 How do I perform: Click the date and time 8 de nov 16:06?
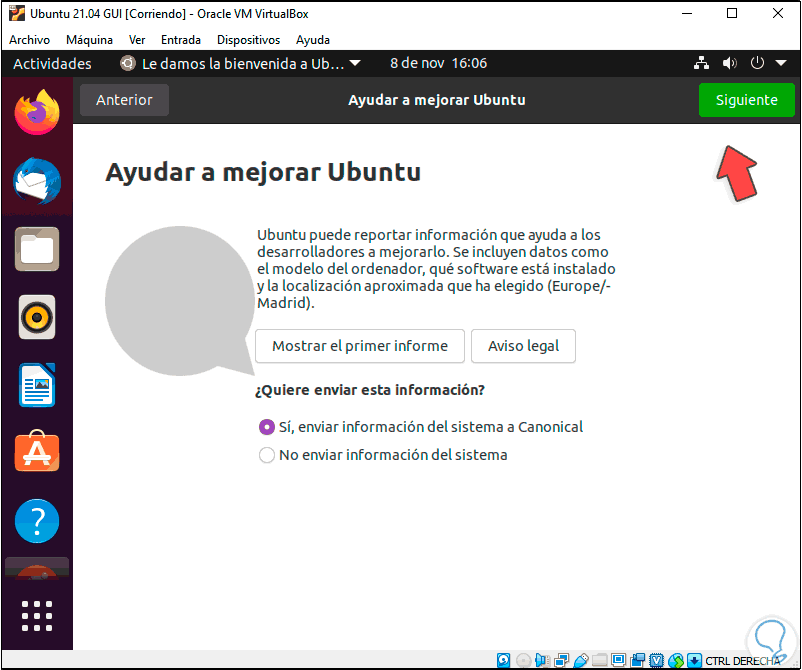coord(438,63)
